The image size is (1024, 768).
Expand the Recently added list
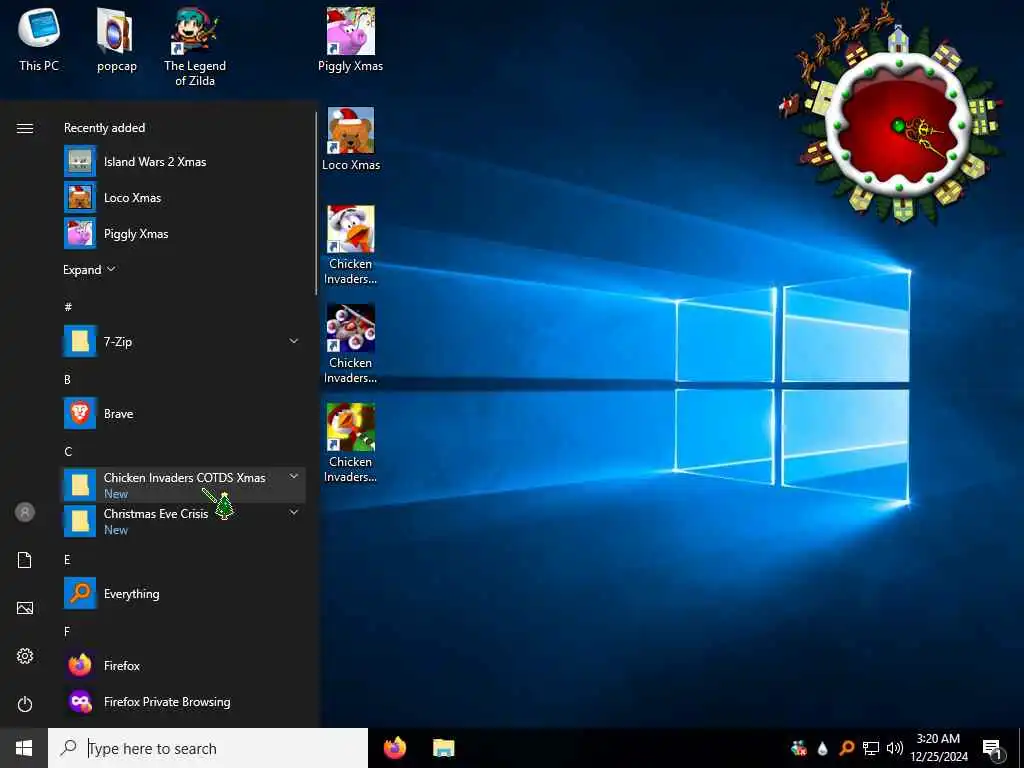click(x=89, y=270)
